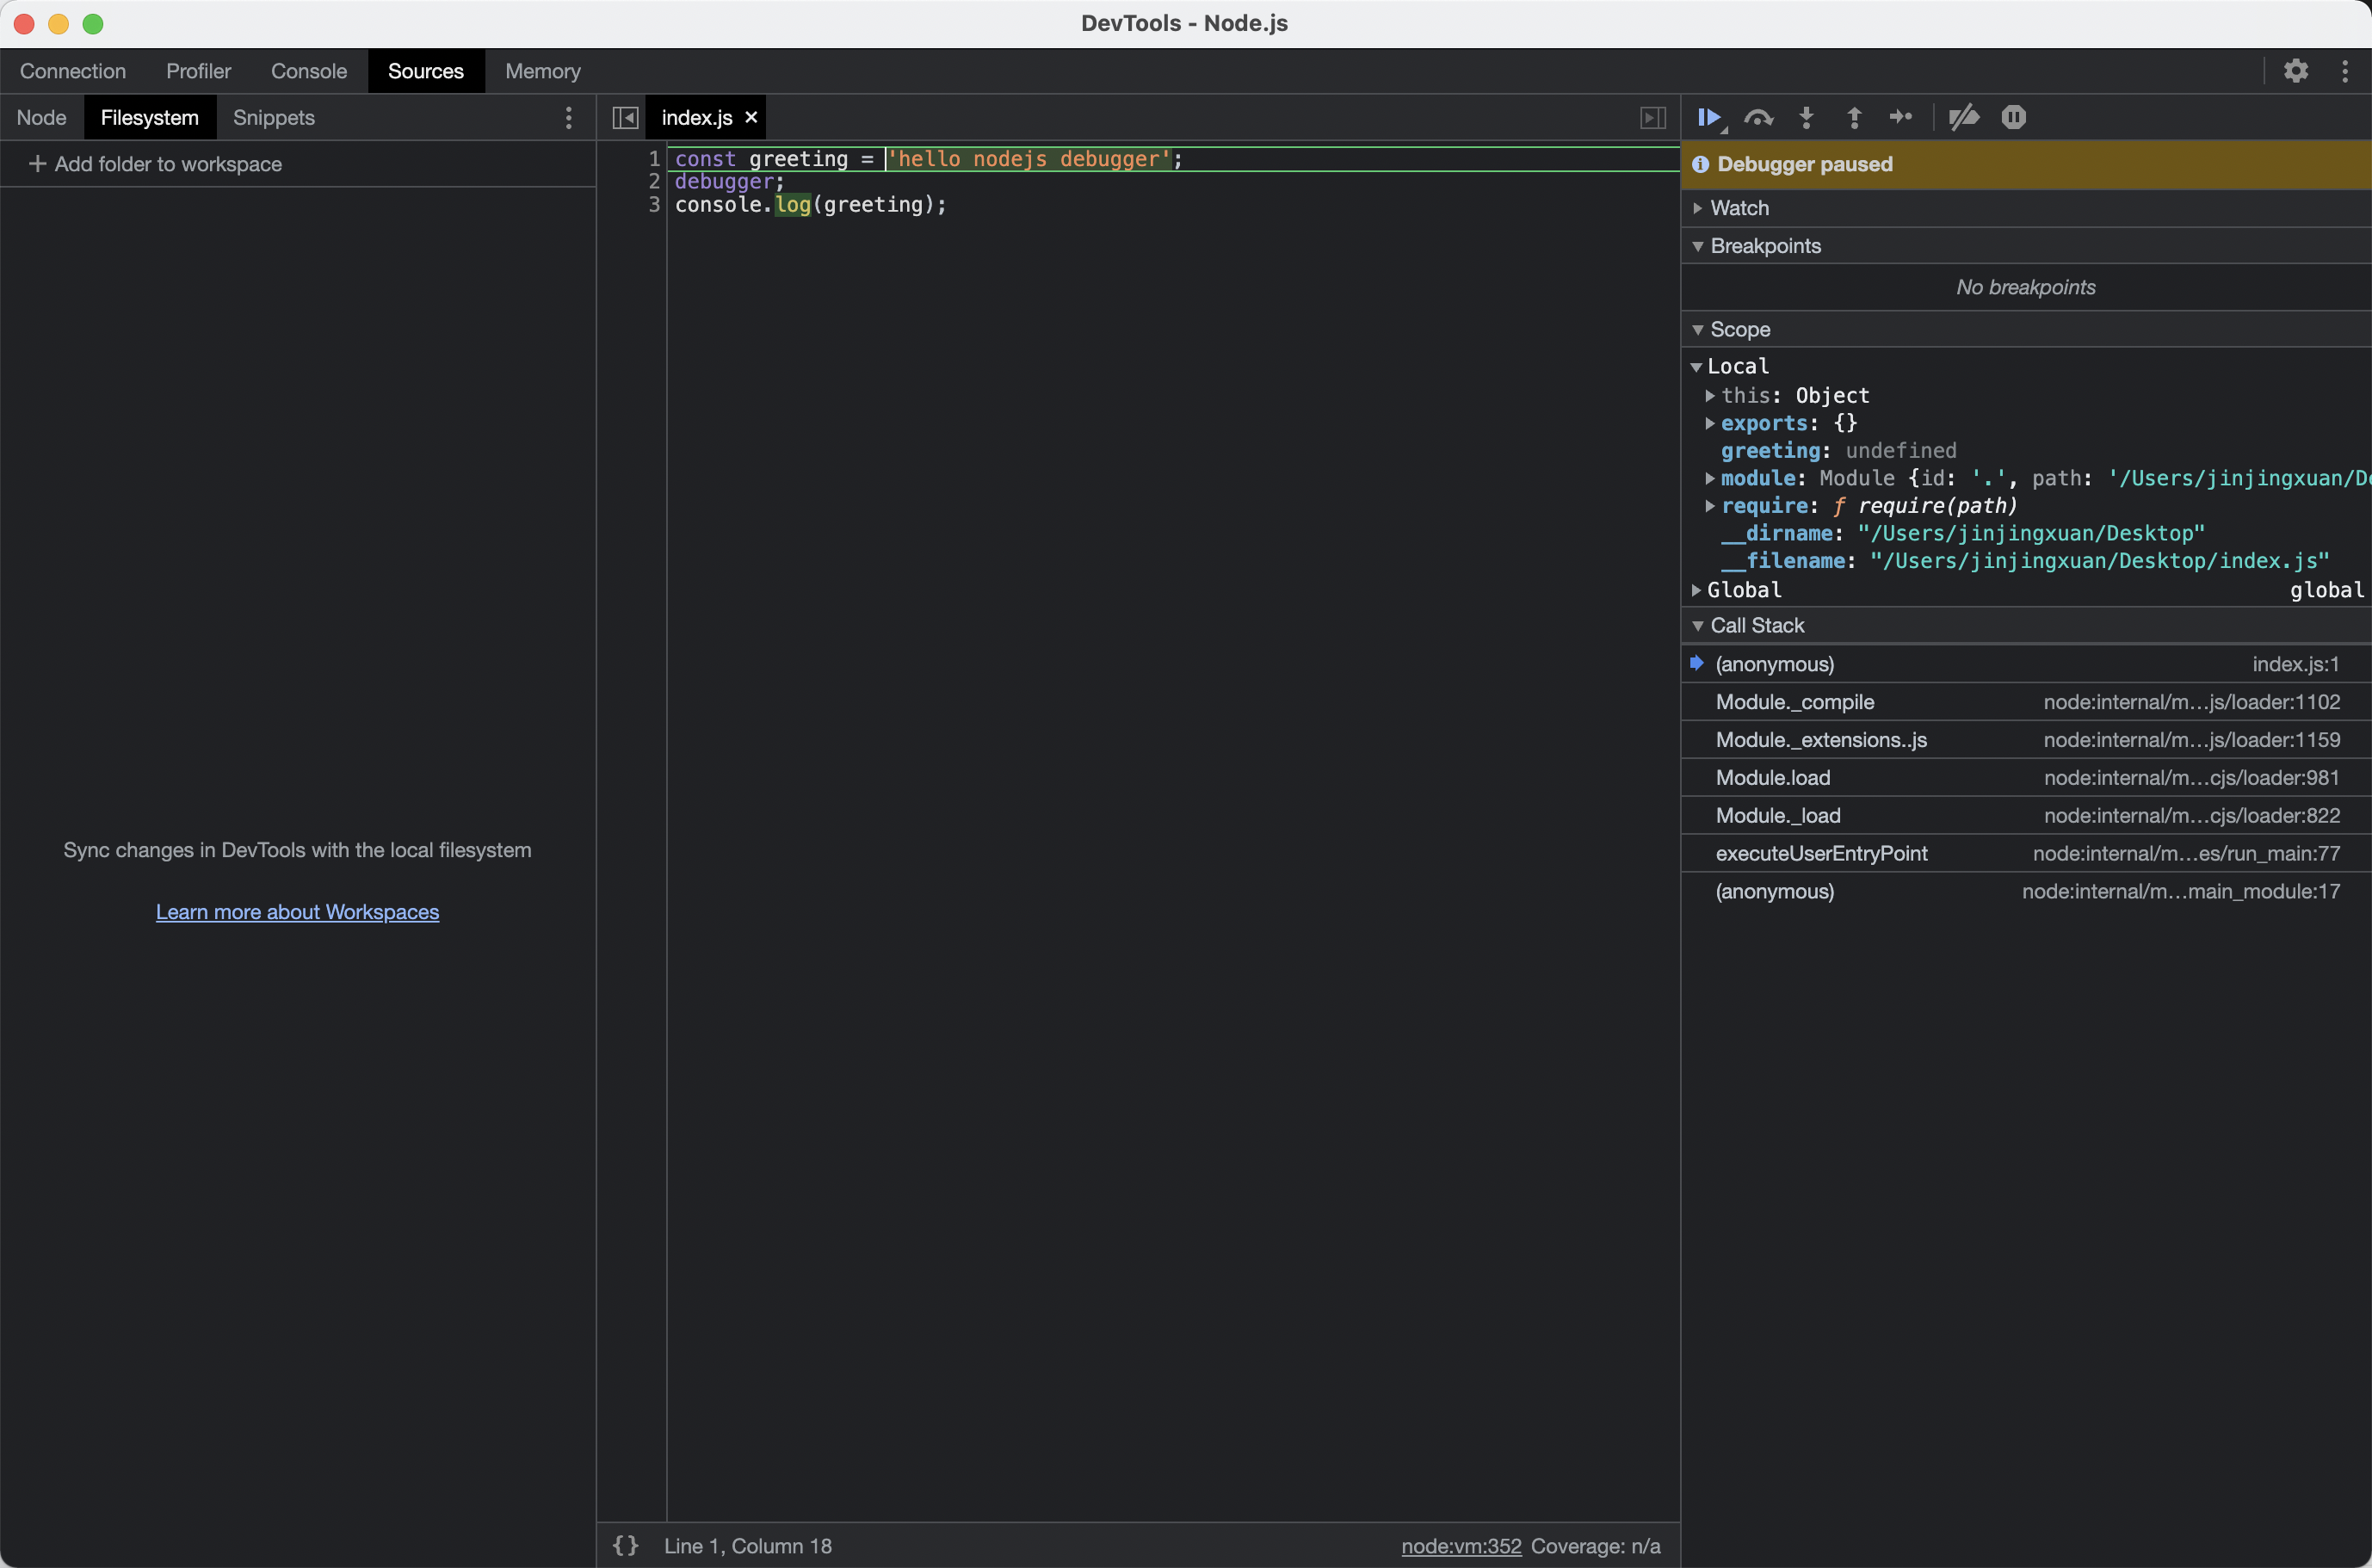Click the line number input field
Image resolution: width=2372 pixels, height=1568 pixels.
click(747, 1546)
